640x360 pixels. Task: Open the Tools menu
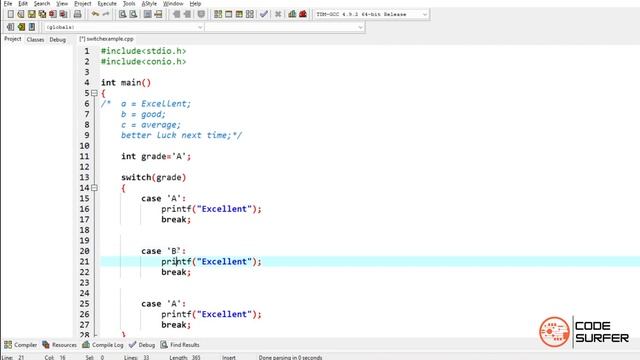click(129, 4)
